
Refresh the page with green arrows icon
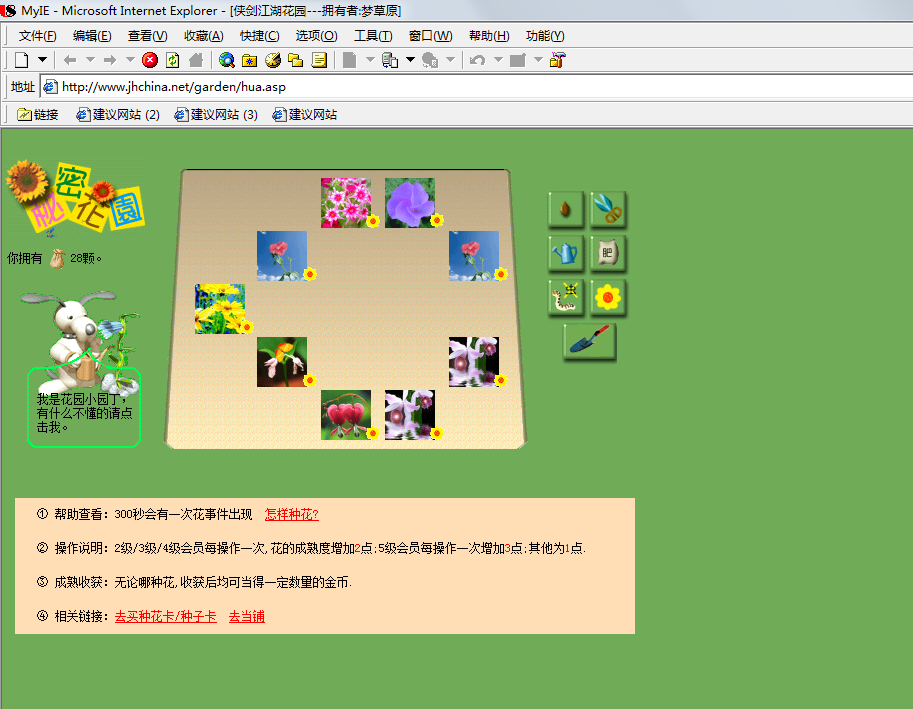(173, 60)
